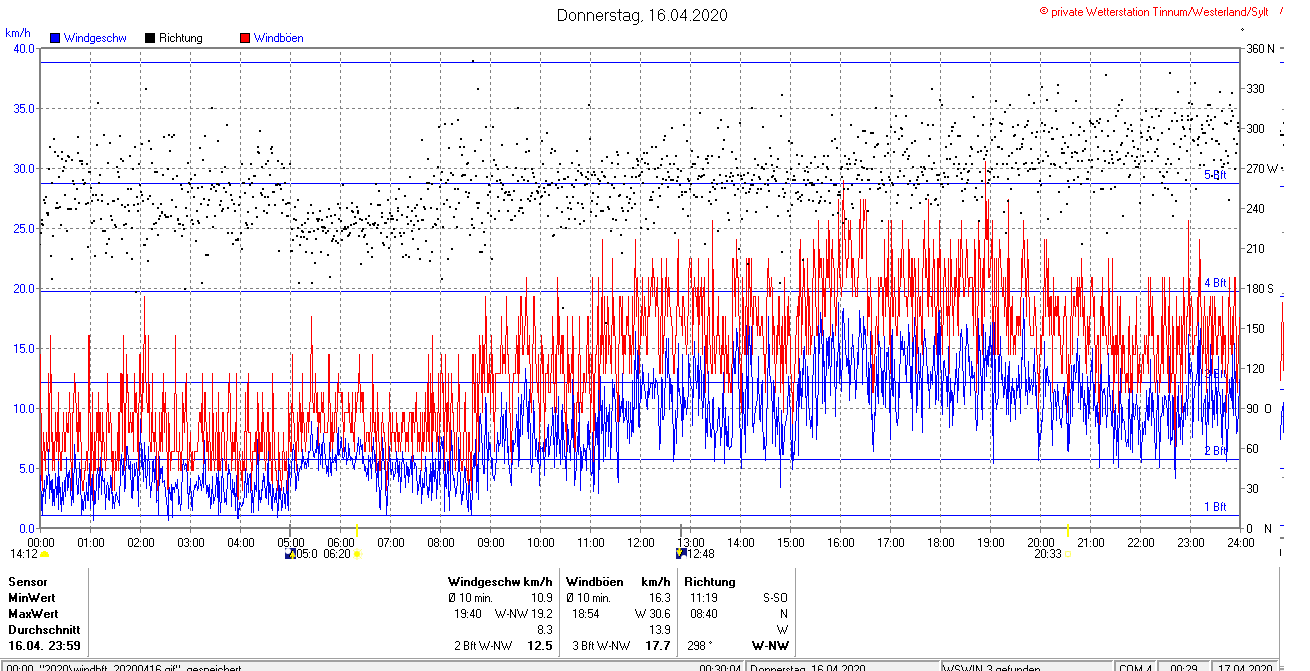
Task: Click the km/h axis unit label
Action: [18, 32]
